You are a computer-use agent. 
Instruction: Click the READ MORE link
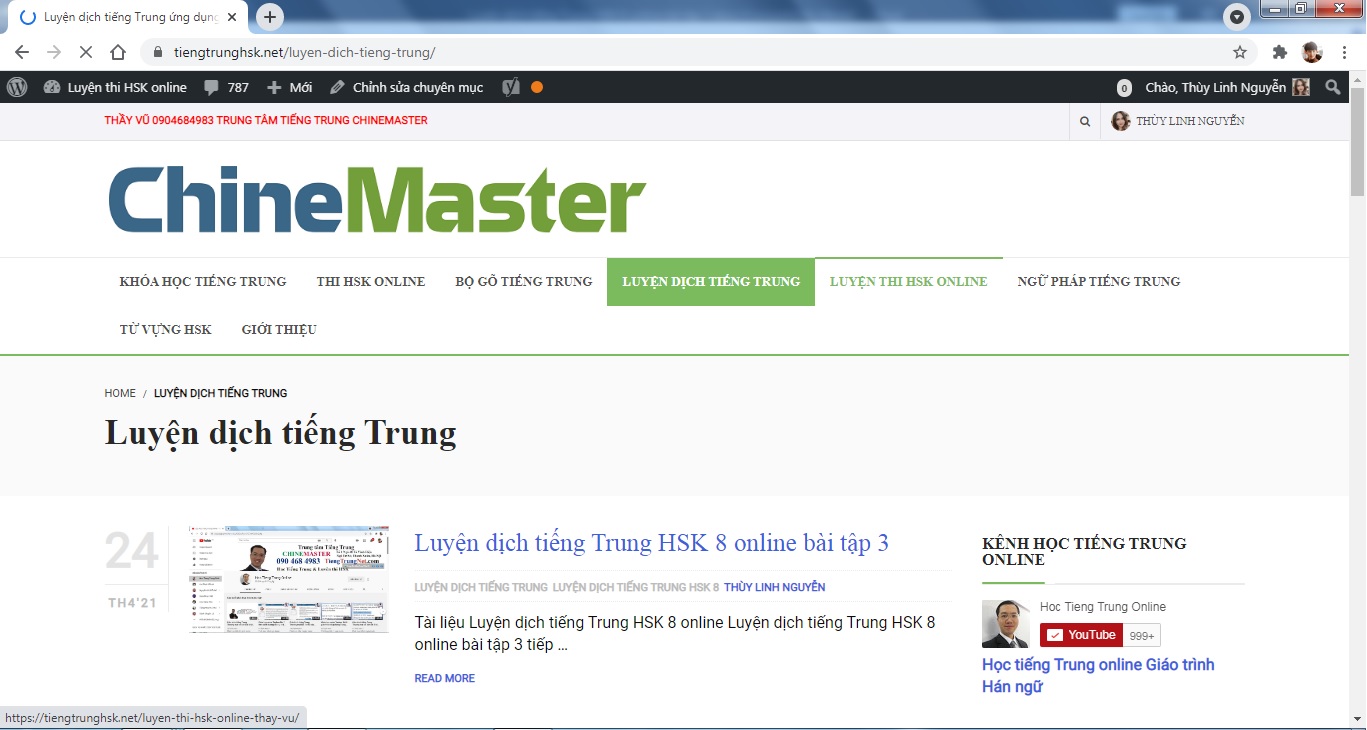point(445,678)
